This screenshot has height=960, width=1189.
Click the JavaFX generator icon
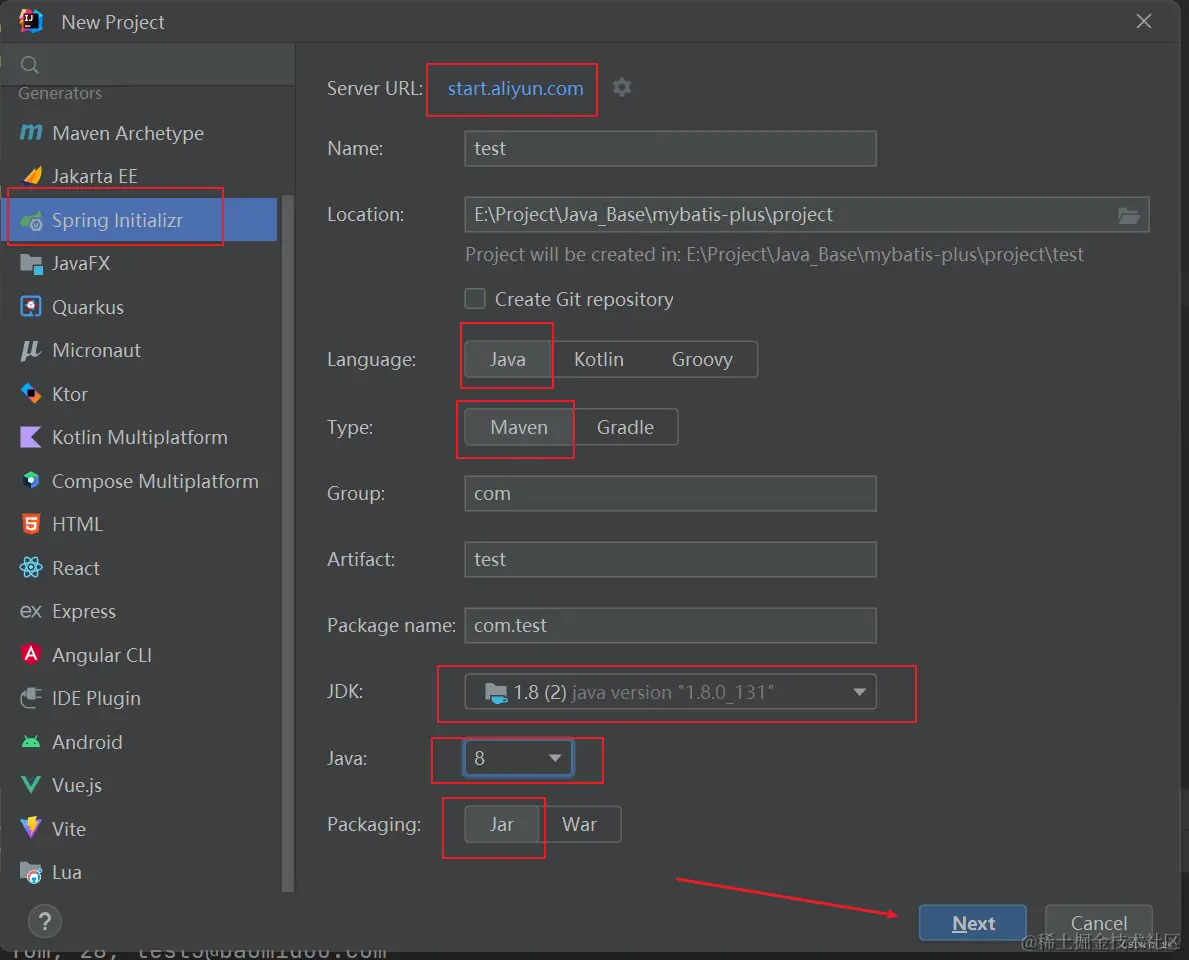coord(31,264)
